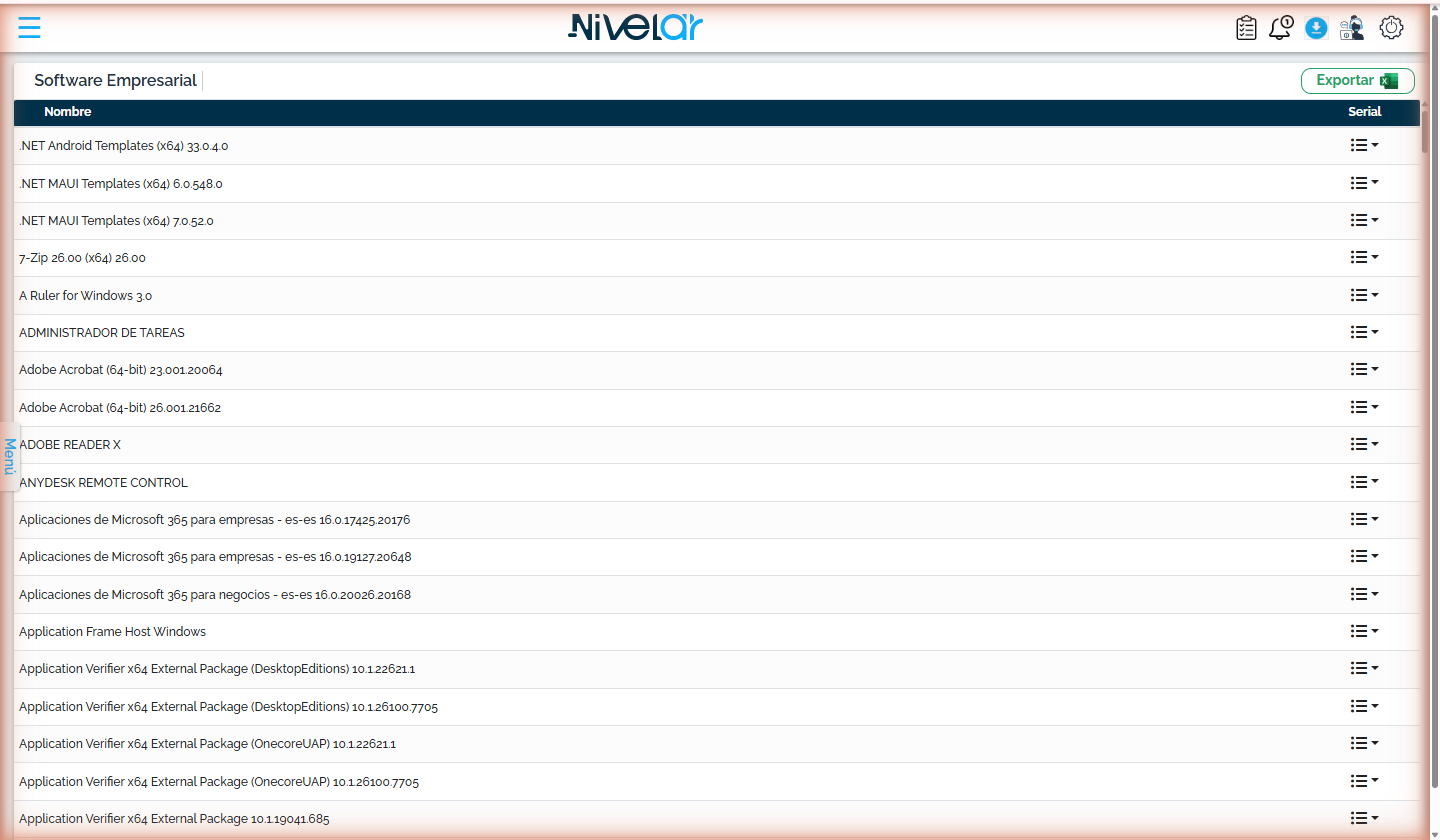Expand serial list for Microsoft 365 para negocios
1440x840 pixels.
pyautogui.click(x=1364, y=594)
